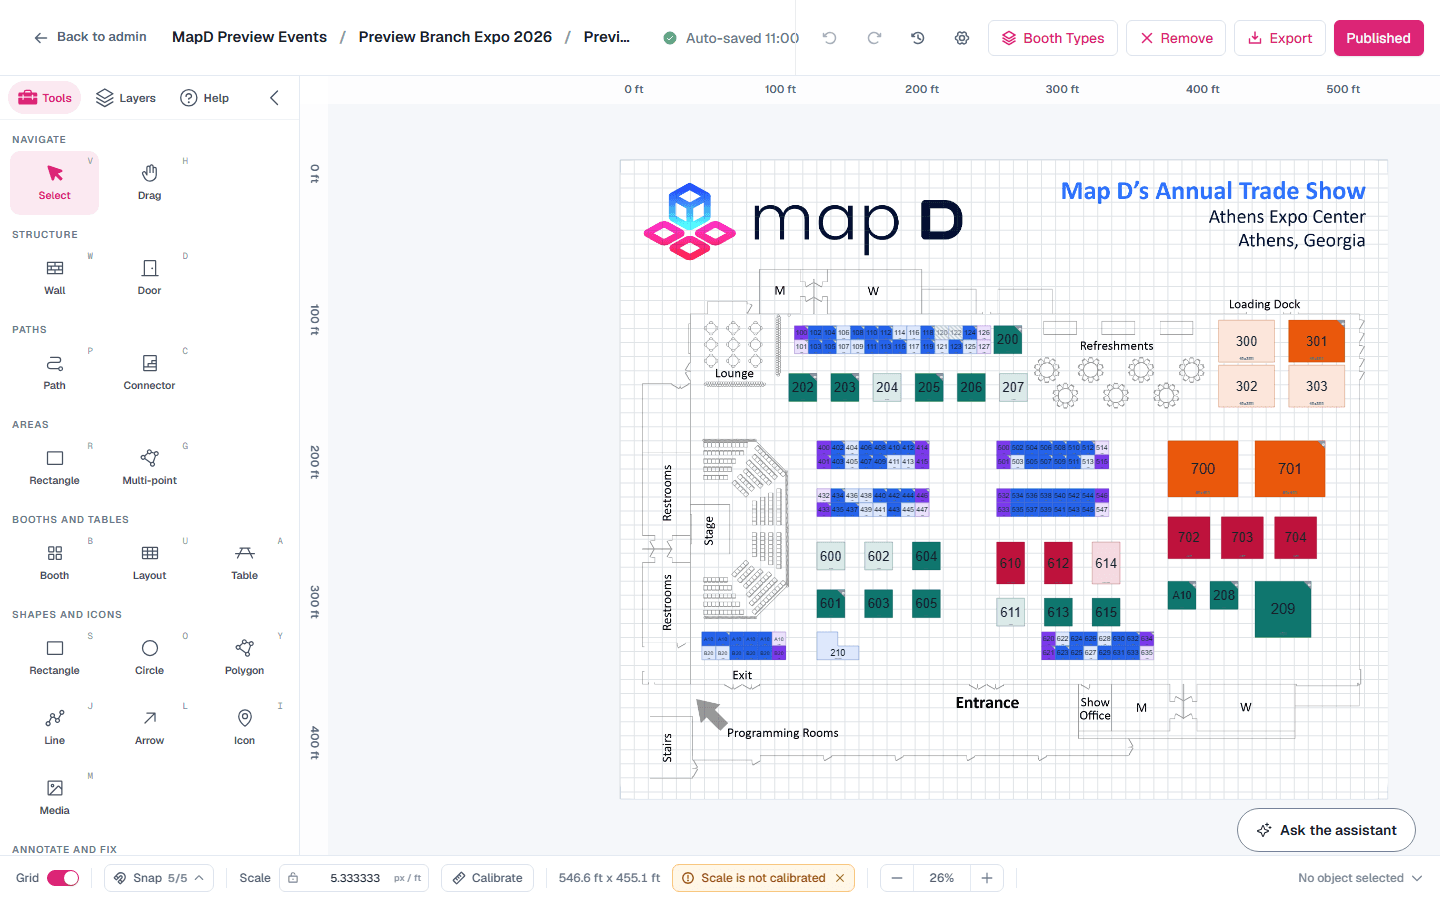
Task: Click Back to admin link
Action: tap(90, 37)
